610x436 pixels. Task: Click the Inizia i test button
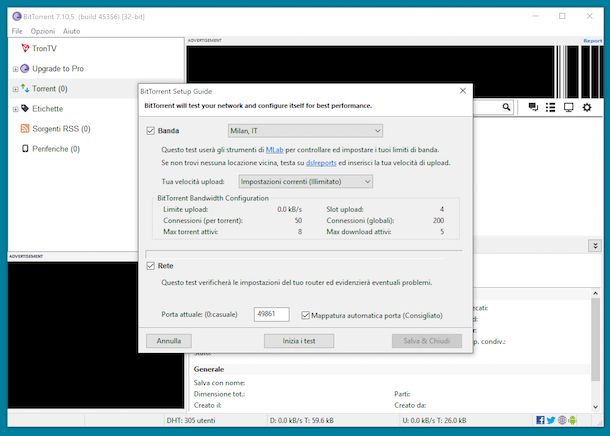click(299, 341)
